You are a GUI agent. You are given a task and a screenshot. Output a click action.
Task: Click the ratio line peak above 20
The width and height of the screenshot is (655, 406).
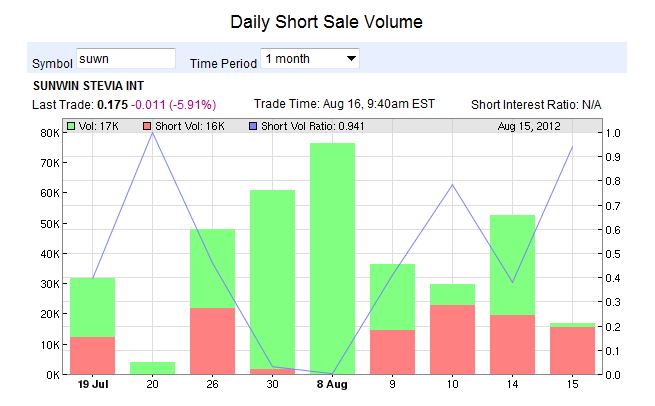point(152,133)
